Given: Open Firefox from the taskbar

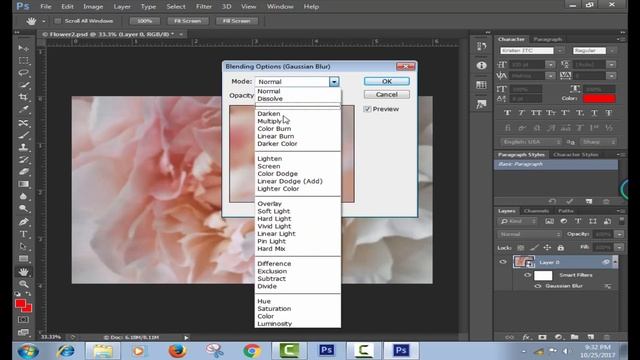Looking at the screenshot, I should coord(177,351).
